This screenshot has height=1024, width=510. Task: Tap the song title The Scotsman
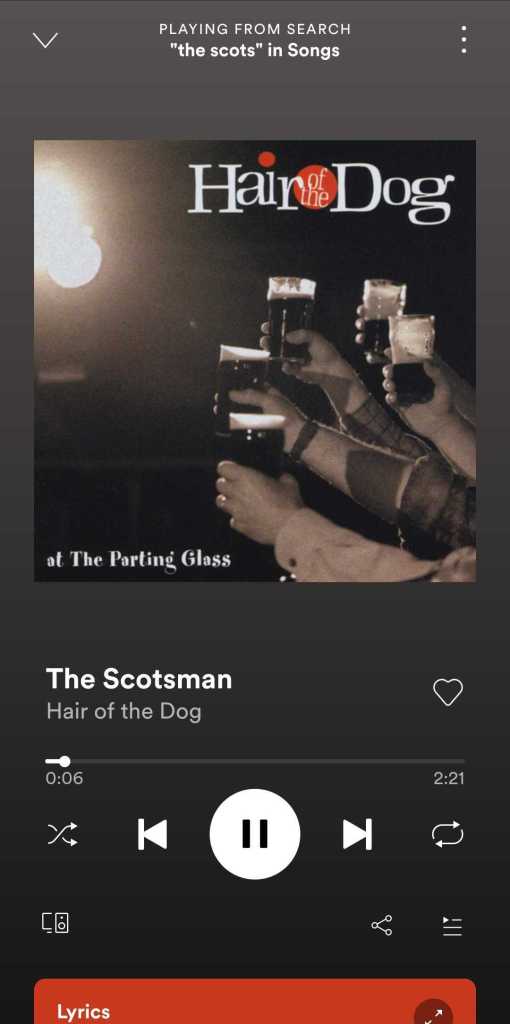coord(139,679)
